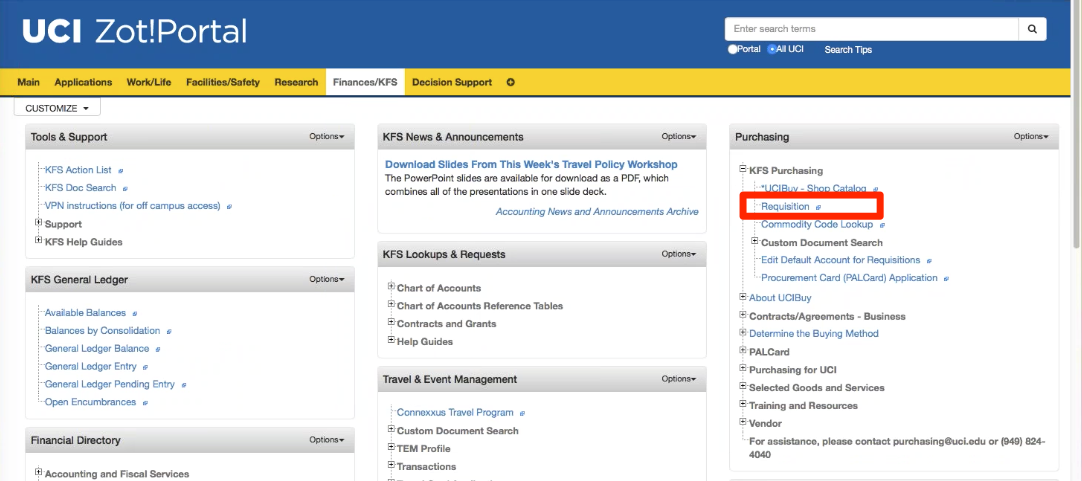Image resolution: width=1082 pixels, height=481 pixels.
Task: Open the Search Tips link
Action: coord(848,50)
